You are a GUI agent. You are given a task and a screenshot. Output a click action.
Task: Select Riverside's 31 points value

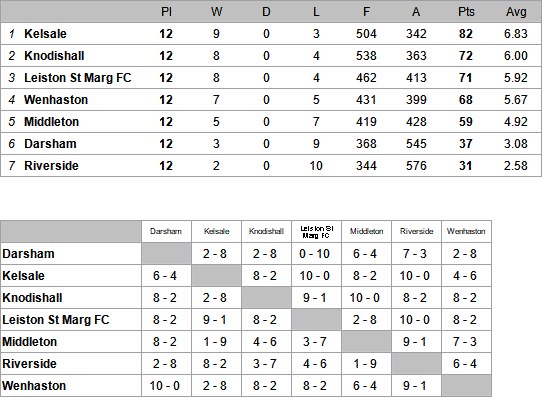[466, 166]
